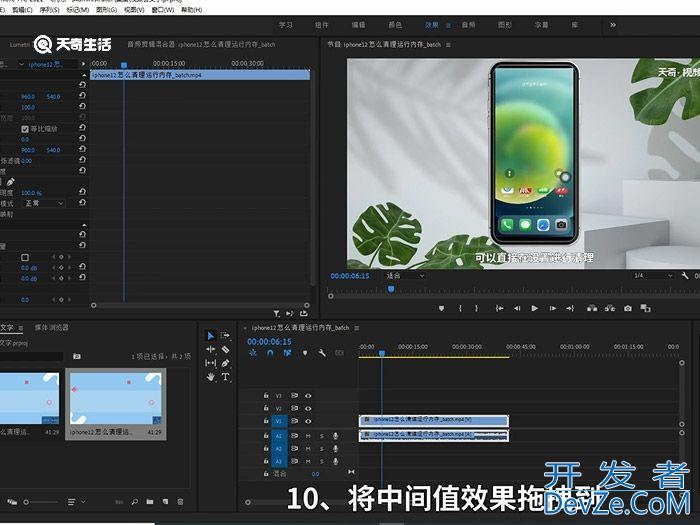
Task: Mute audio track A1
Action: (x=308, y=436)
